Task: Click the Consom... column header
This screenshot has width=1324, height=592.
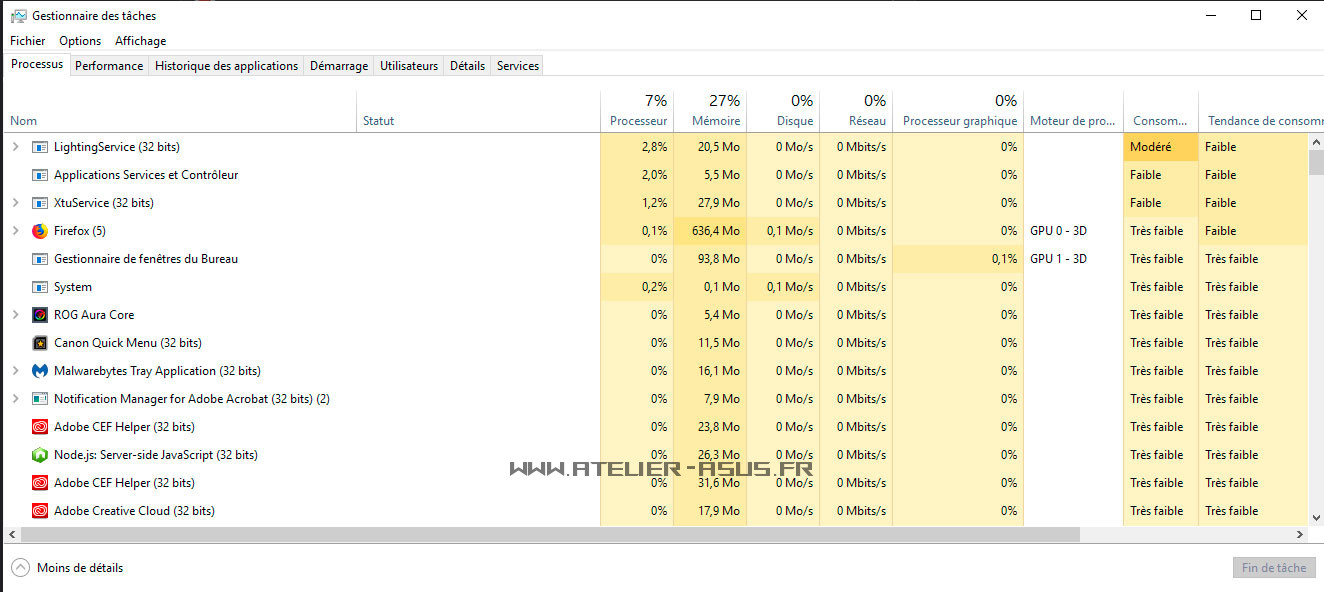Action: tap(1161, 111)
